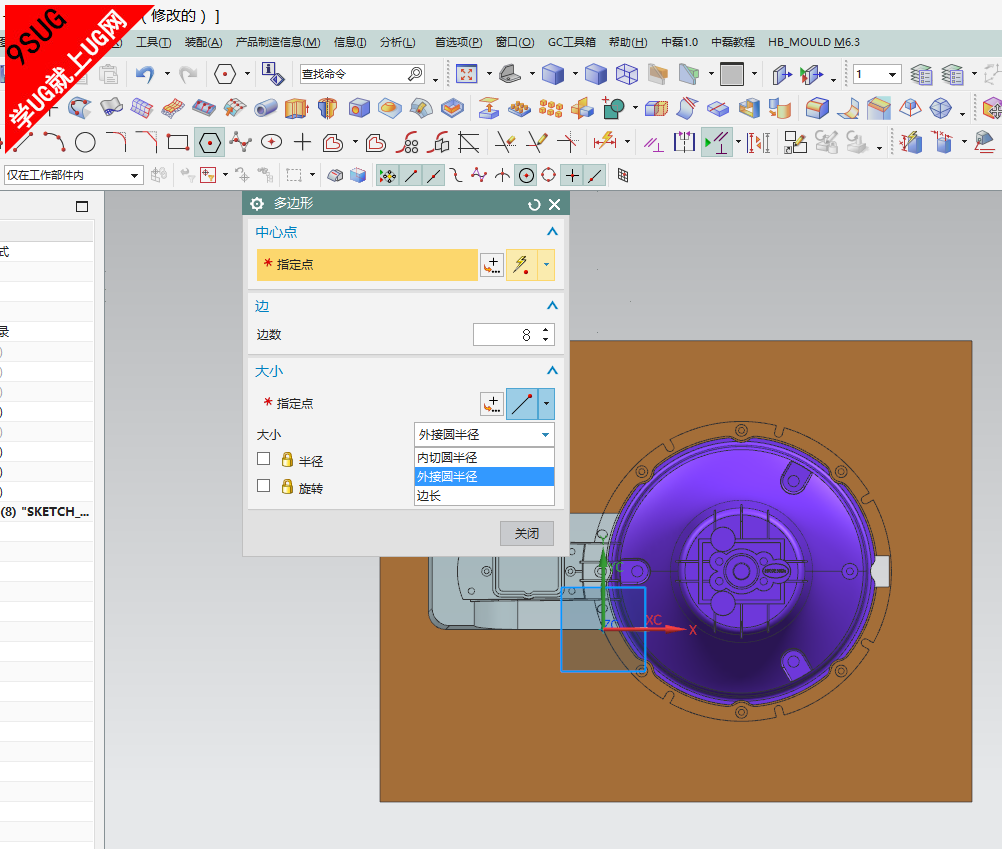Click the Pattern Curve icon
Viewport: 1002px width, 849px height.
point(407,142)
